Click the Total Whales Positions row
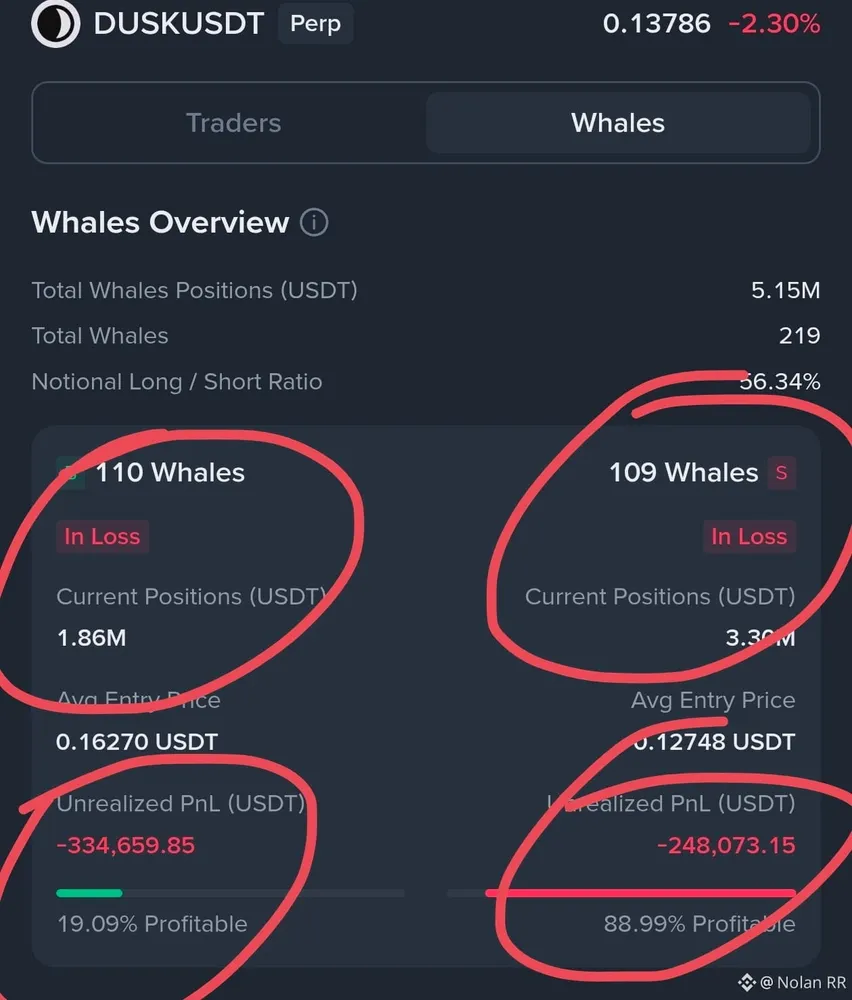The height and width of the screenshot is (1000, 852). 194,291
